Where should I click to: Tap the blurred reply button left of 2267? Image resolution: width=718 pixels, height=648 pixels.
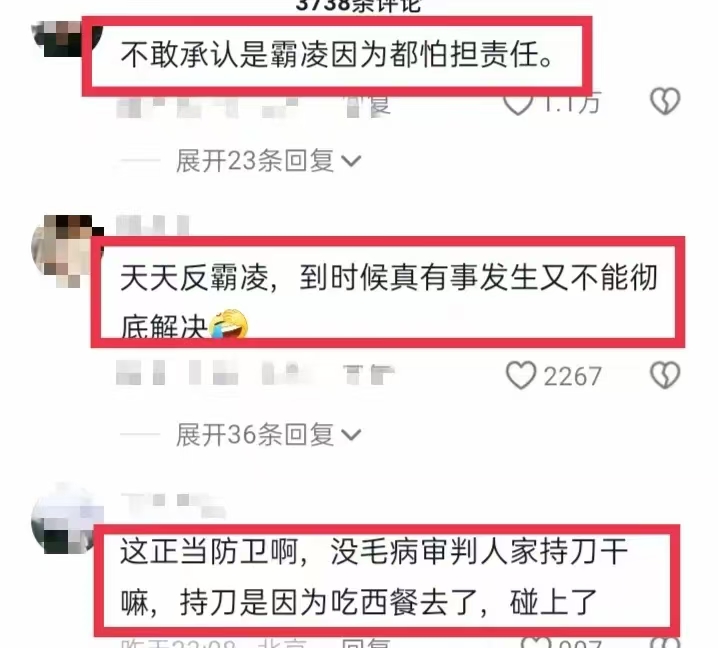(x=369, y=375)
